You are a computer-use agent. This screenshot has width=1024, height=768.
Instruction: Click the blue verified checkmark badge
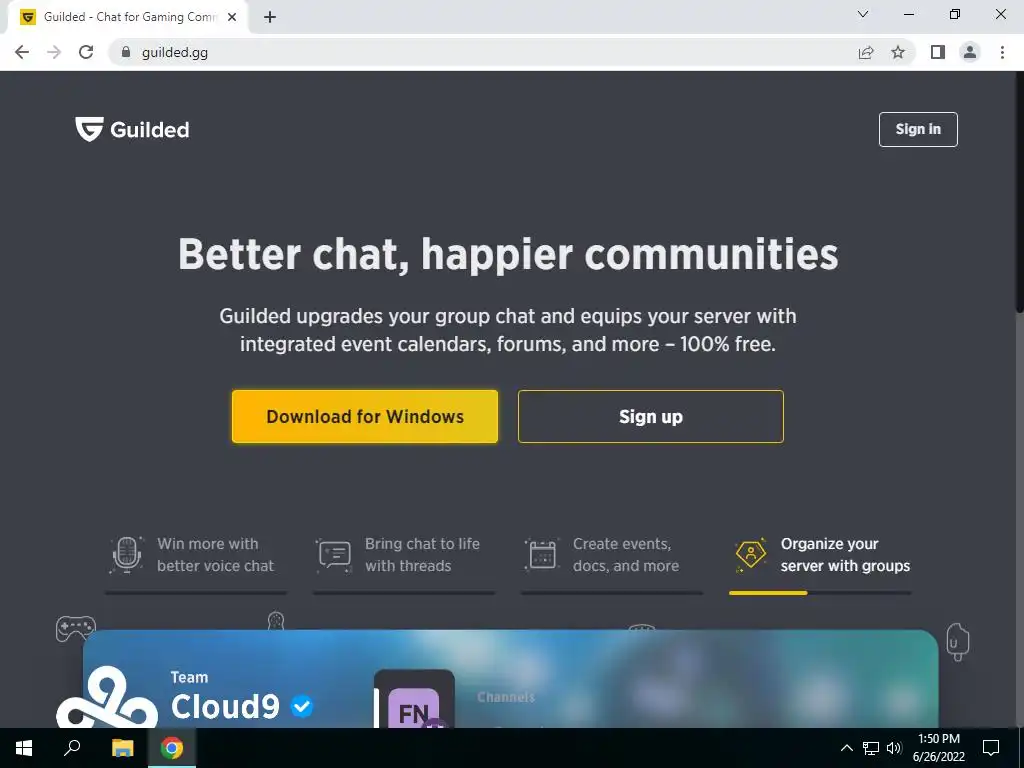302,706
